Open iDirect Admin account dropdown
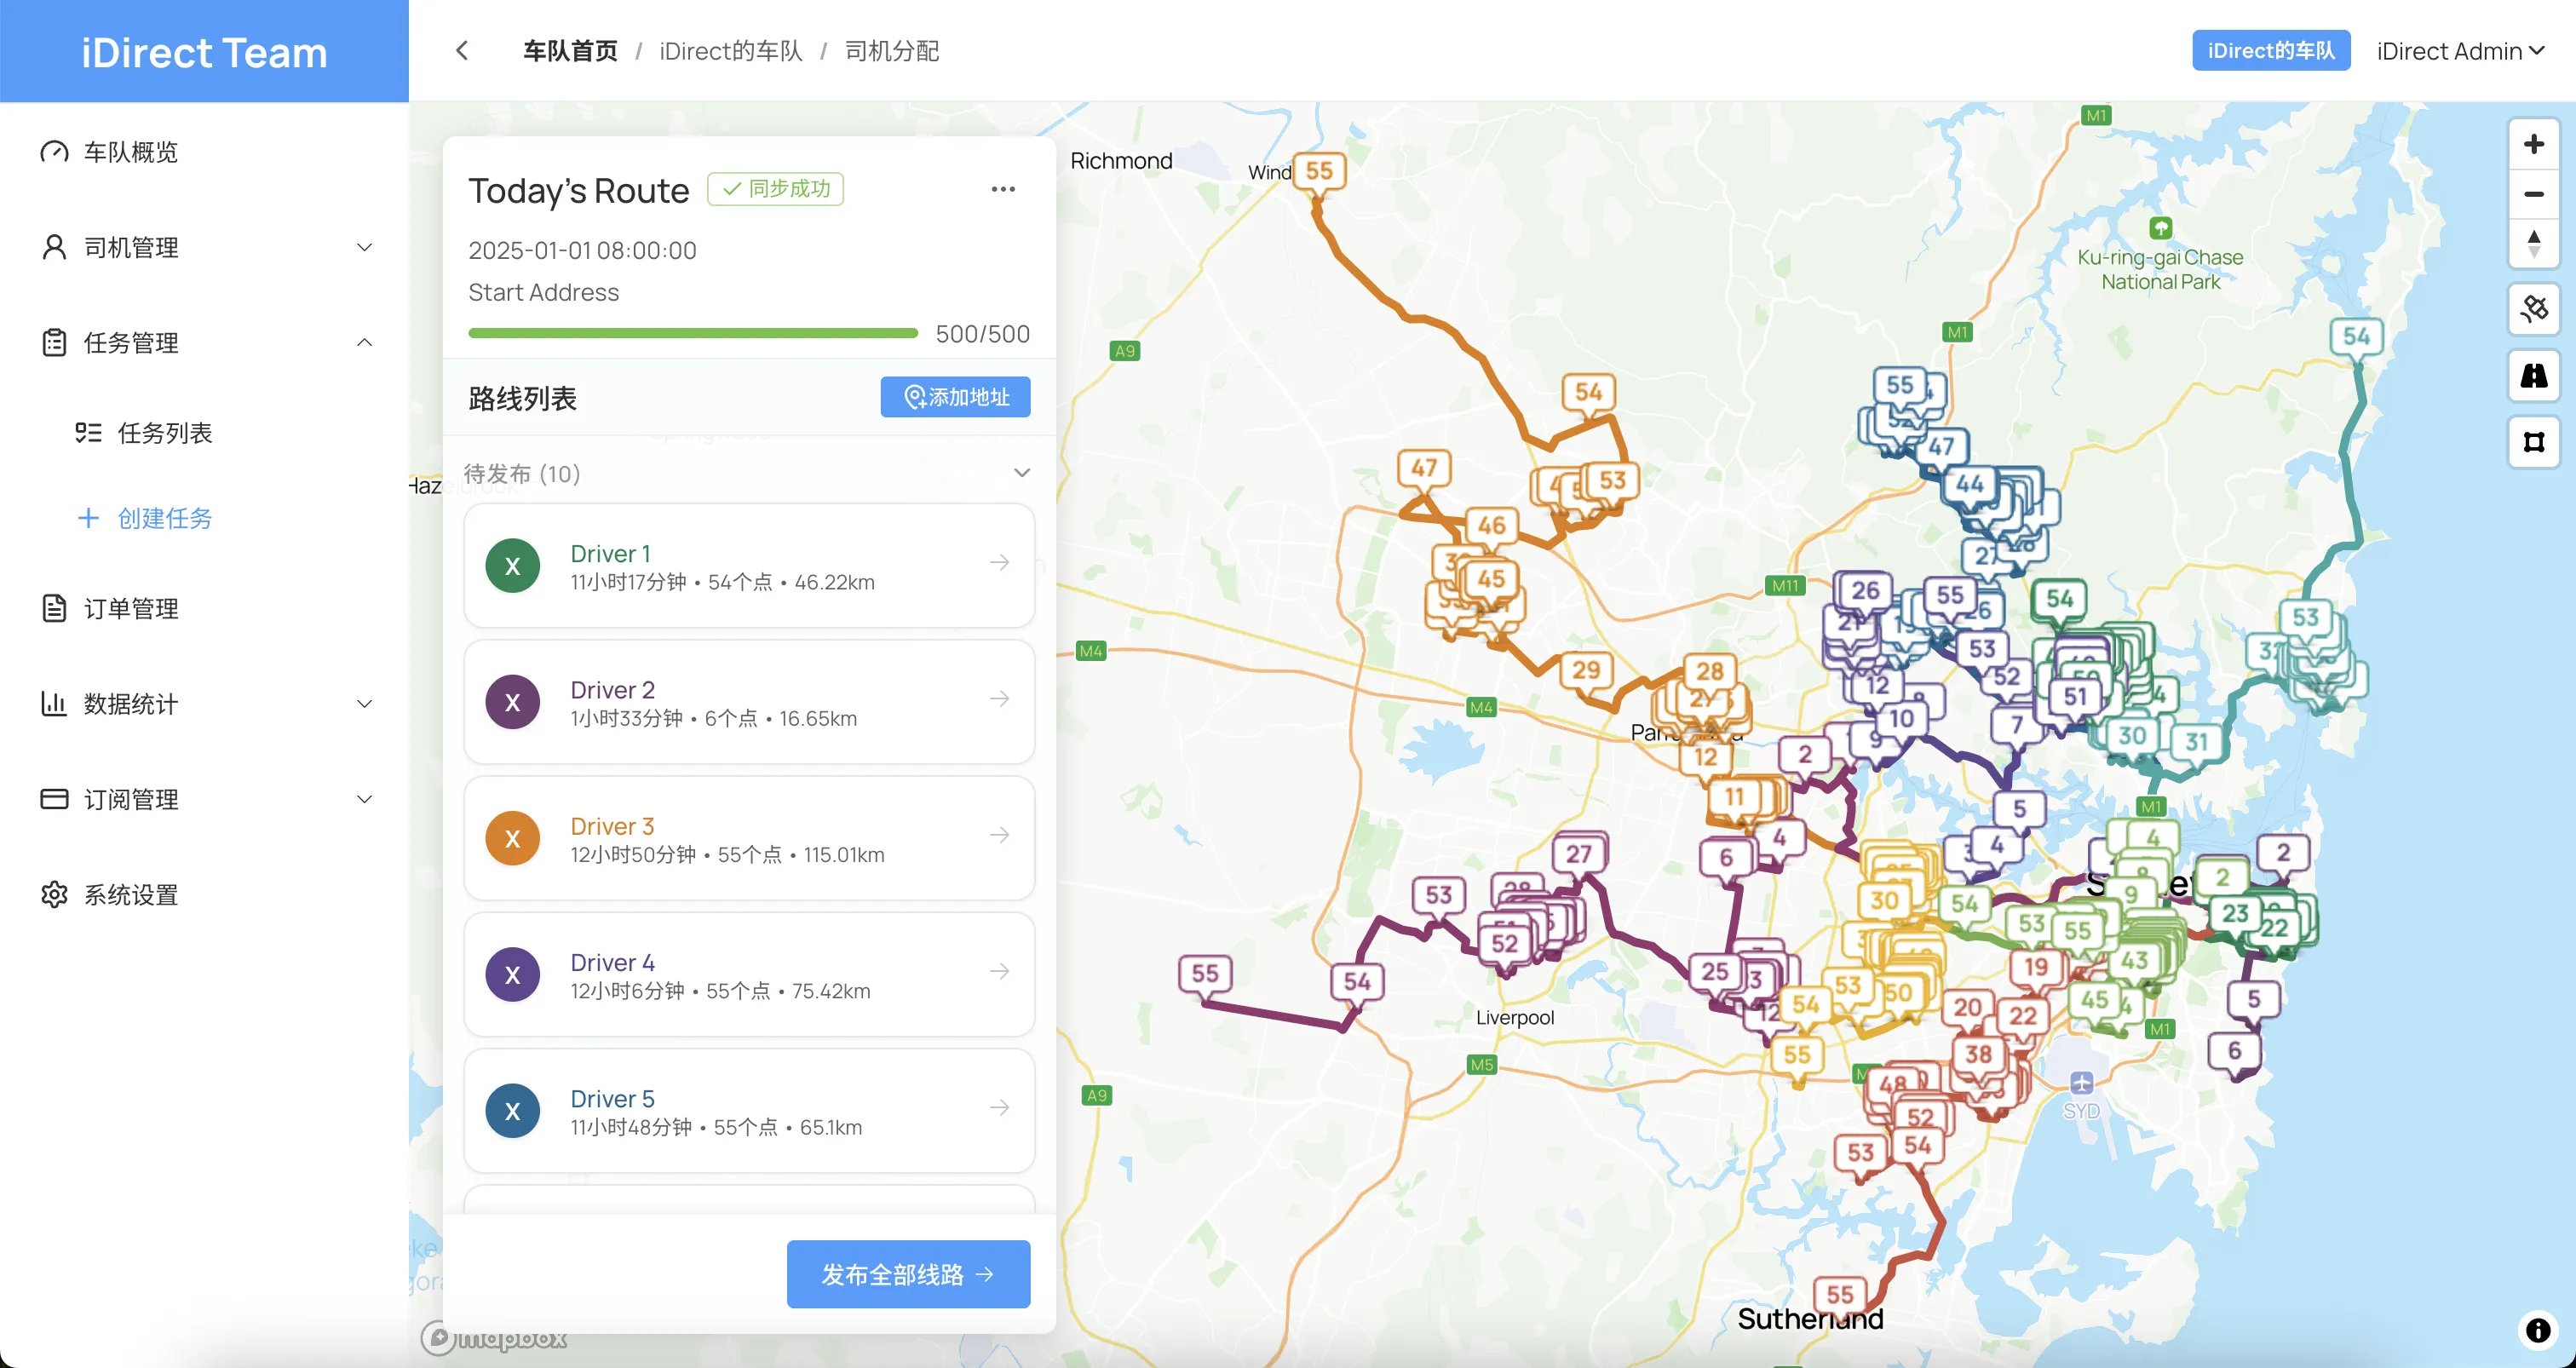The image size is (2576, 1368). coord(2459,51)
